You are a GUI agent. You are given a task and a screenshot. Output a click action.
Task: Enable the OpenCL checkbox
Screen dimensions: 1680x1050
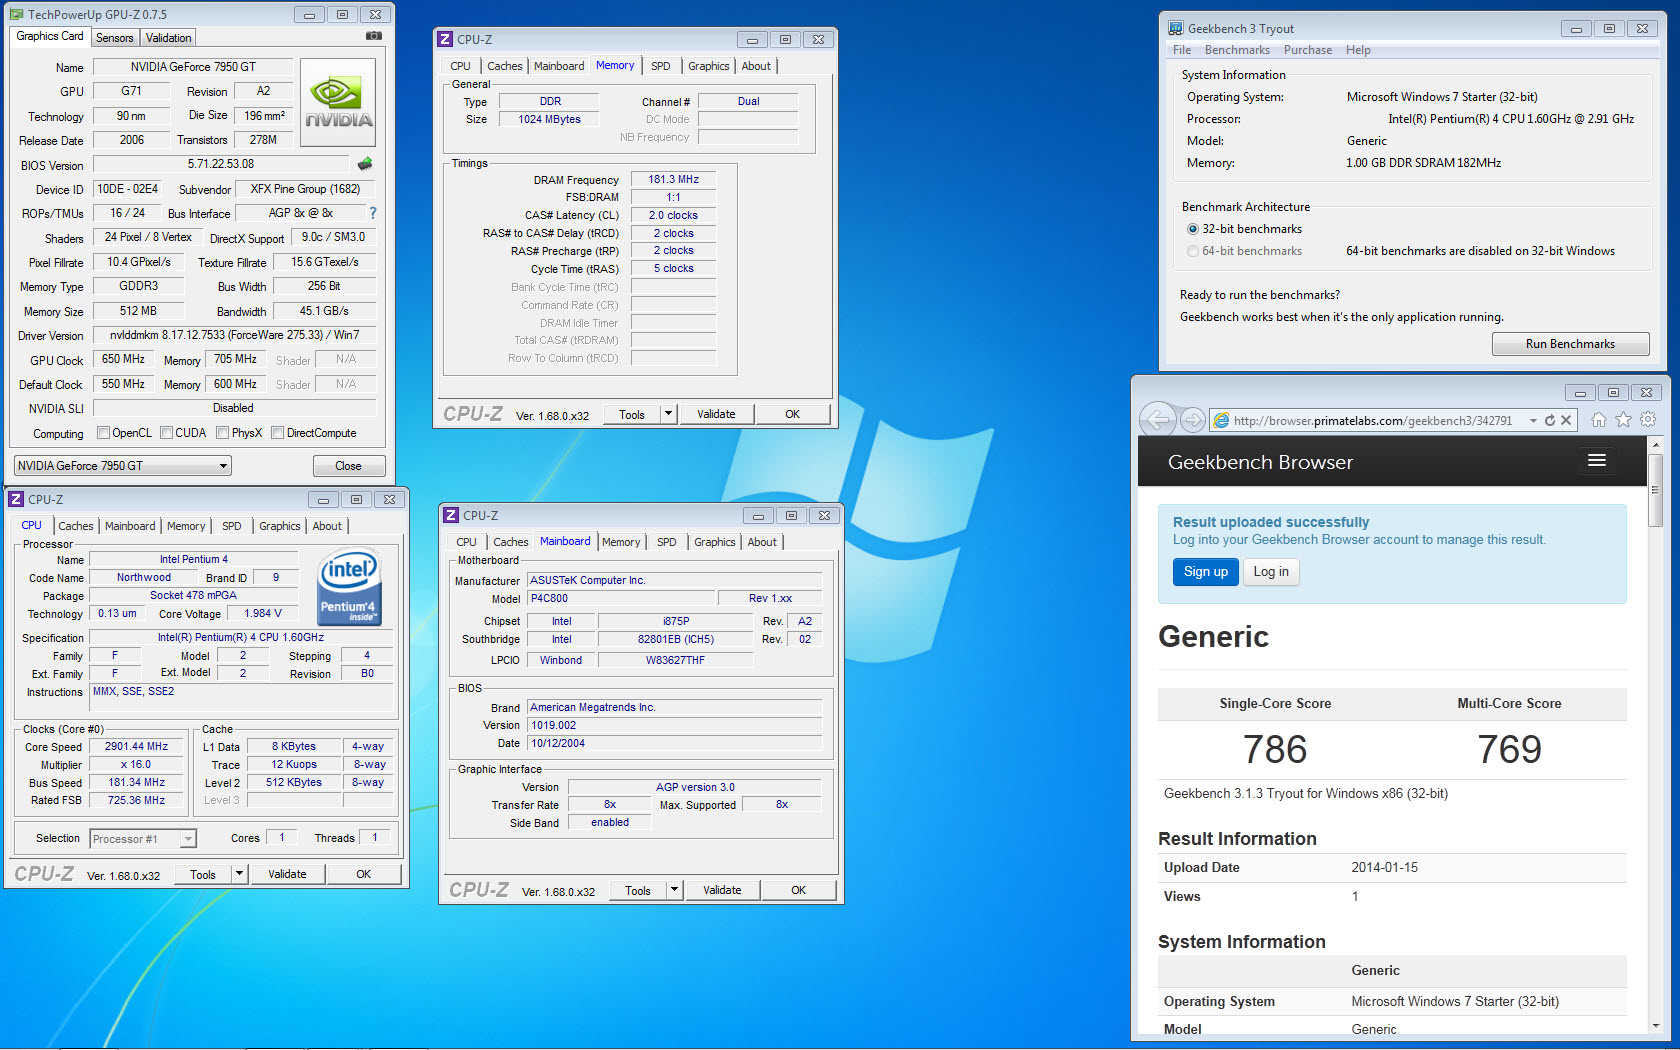pos(103,433)
